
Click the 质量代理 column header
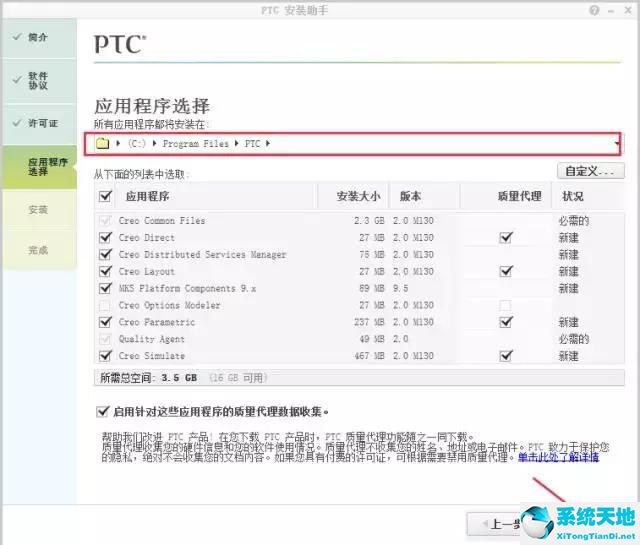click(520, 196)
